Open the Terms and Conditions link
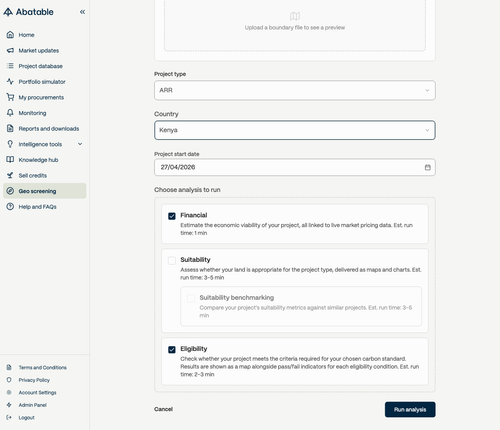The height and width of the screenshot is (430, 500). click(x=42, y=367)
